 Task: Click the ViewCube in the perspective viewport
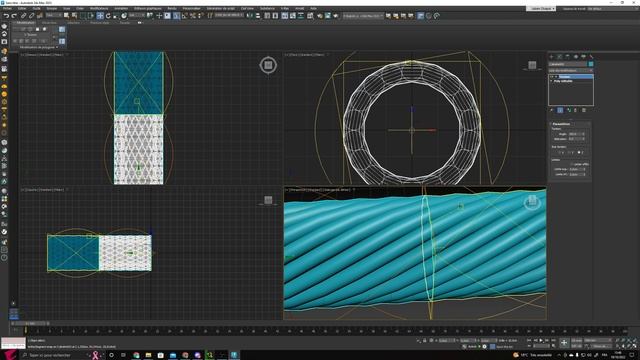pos(532,201)
